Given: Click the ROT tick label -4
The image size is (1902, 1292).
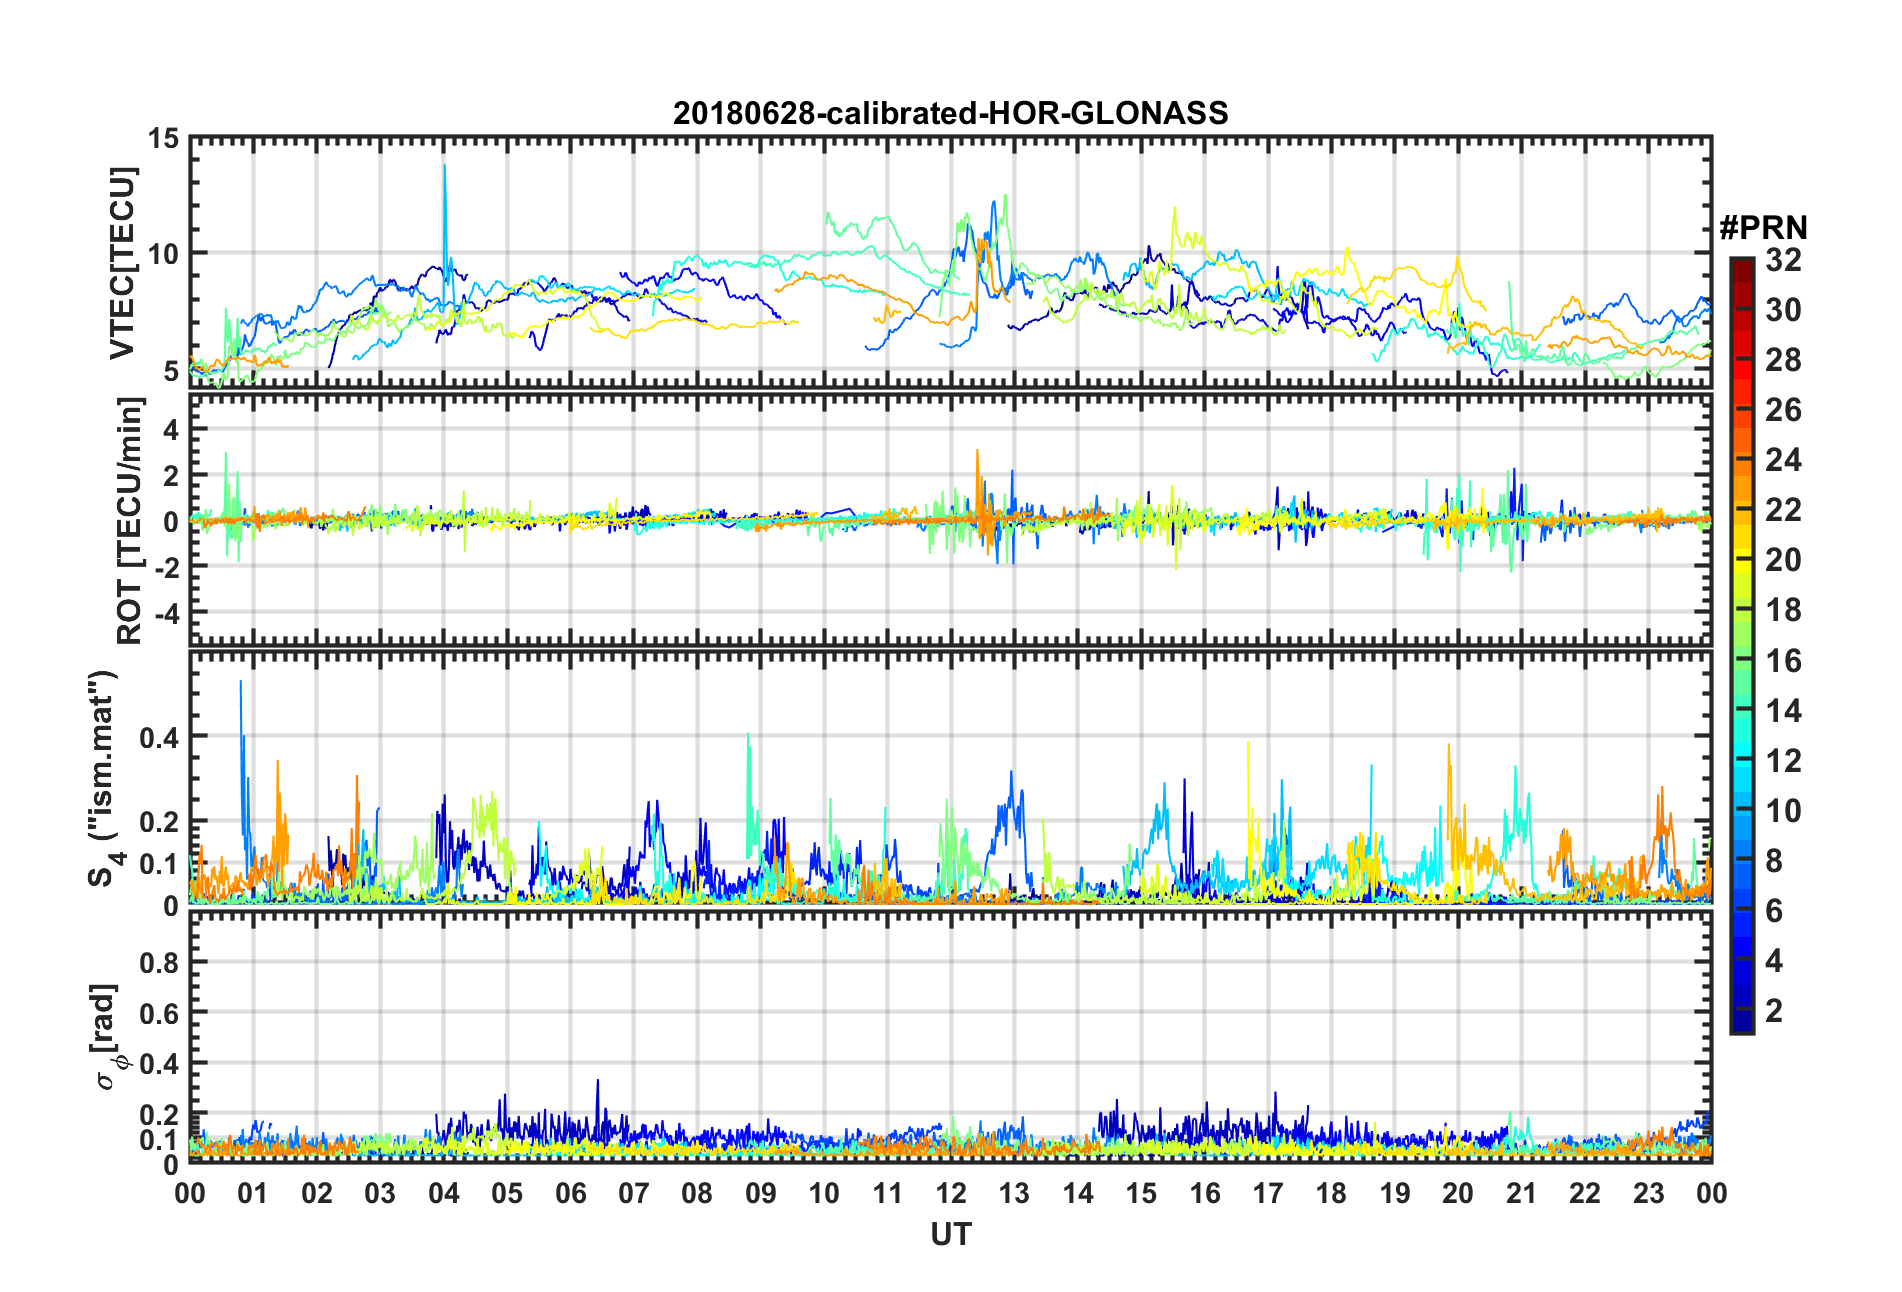Looking at the screenshot, I should click(167, 611).
